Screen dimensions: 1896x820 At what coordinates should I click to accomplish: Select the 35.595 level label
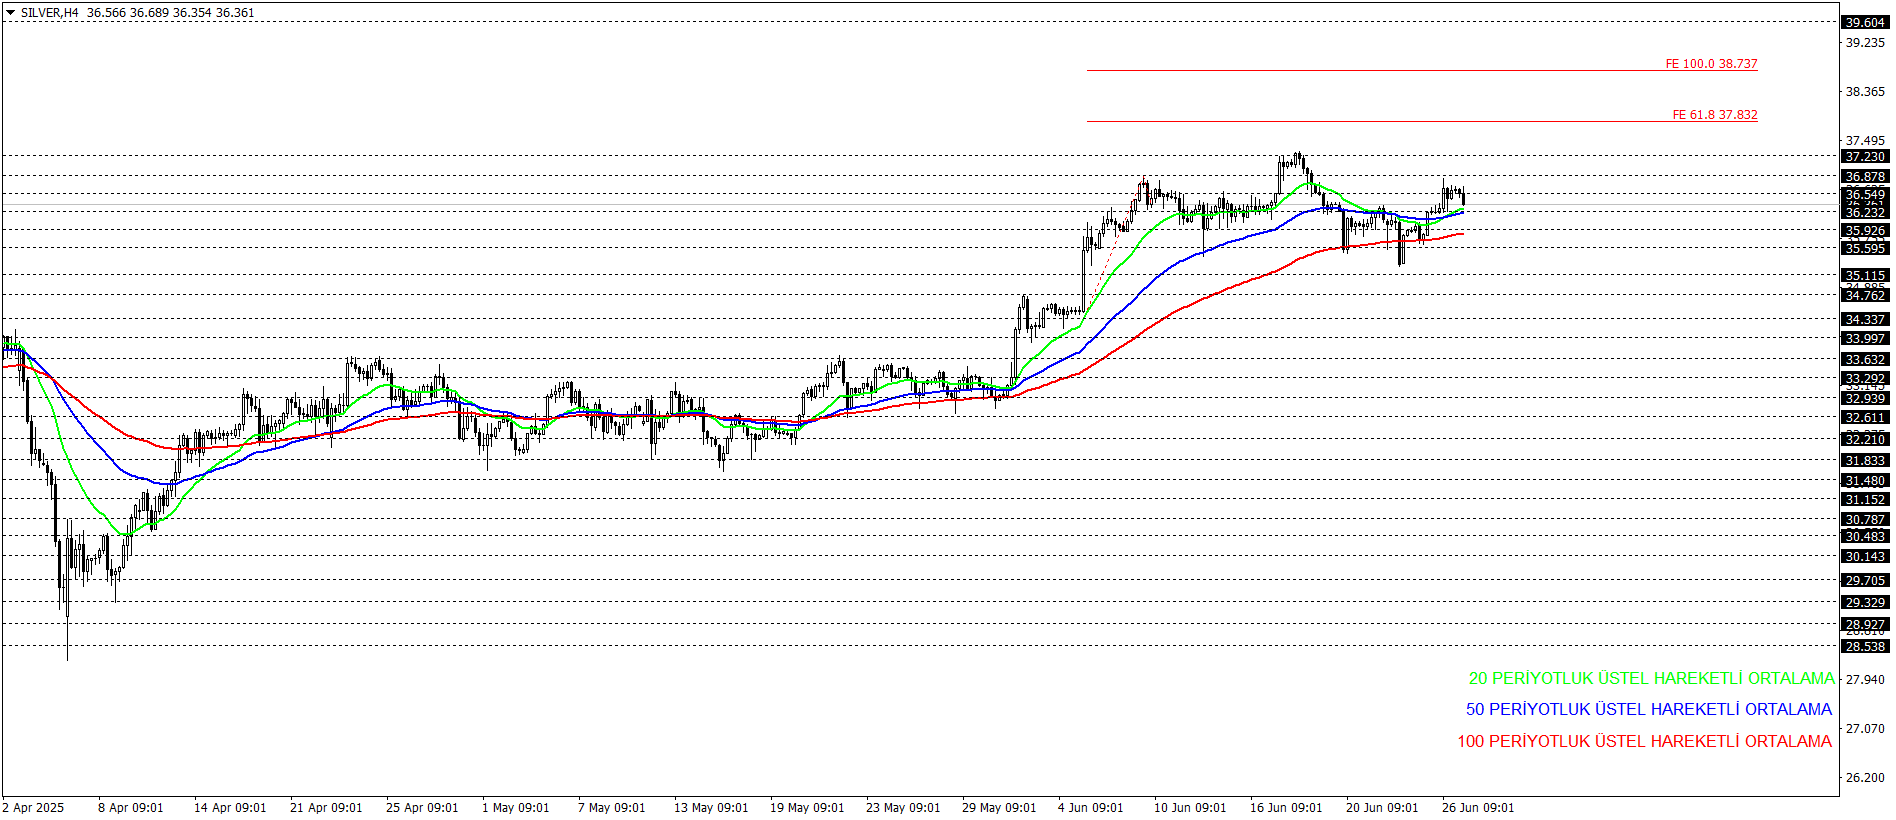1865,248
